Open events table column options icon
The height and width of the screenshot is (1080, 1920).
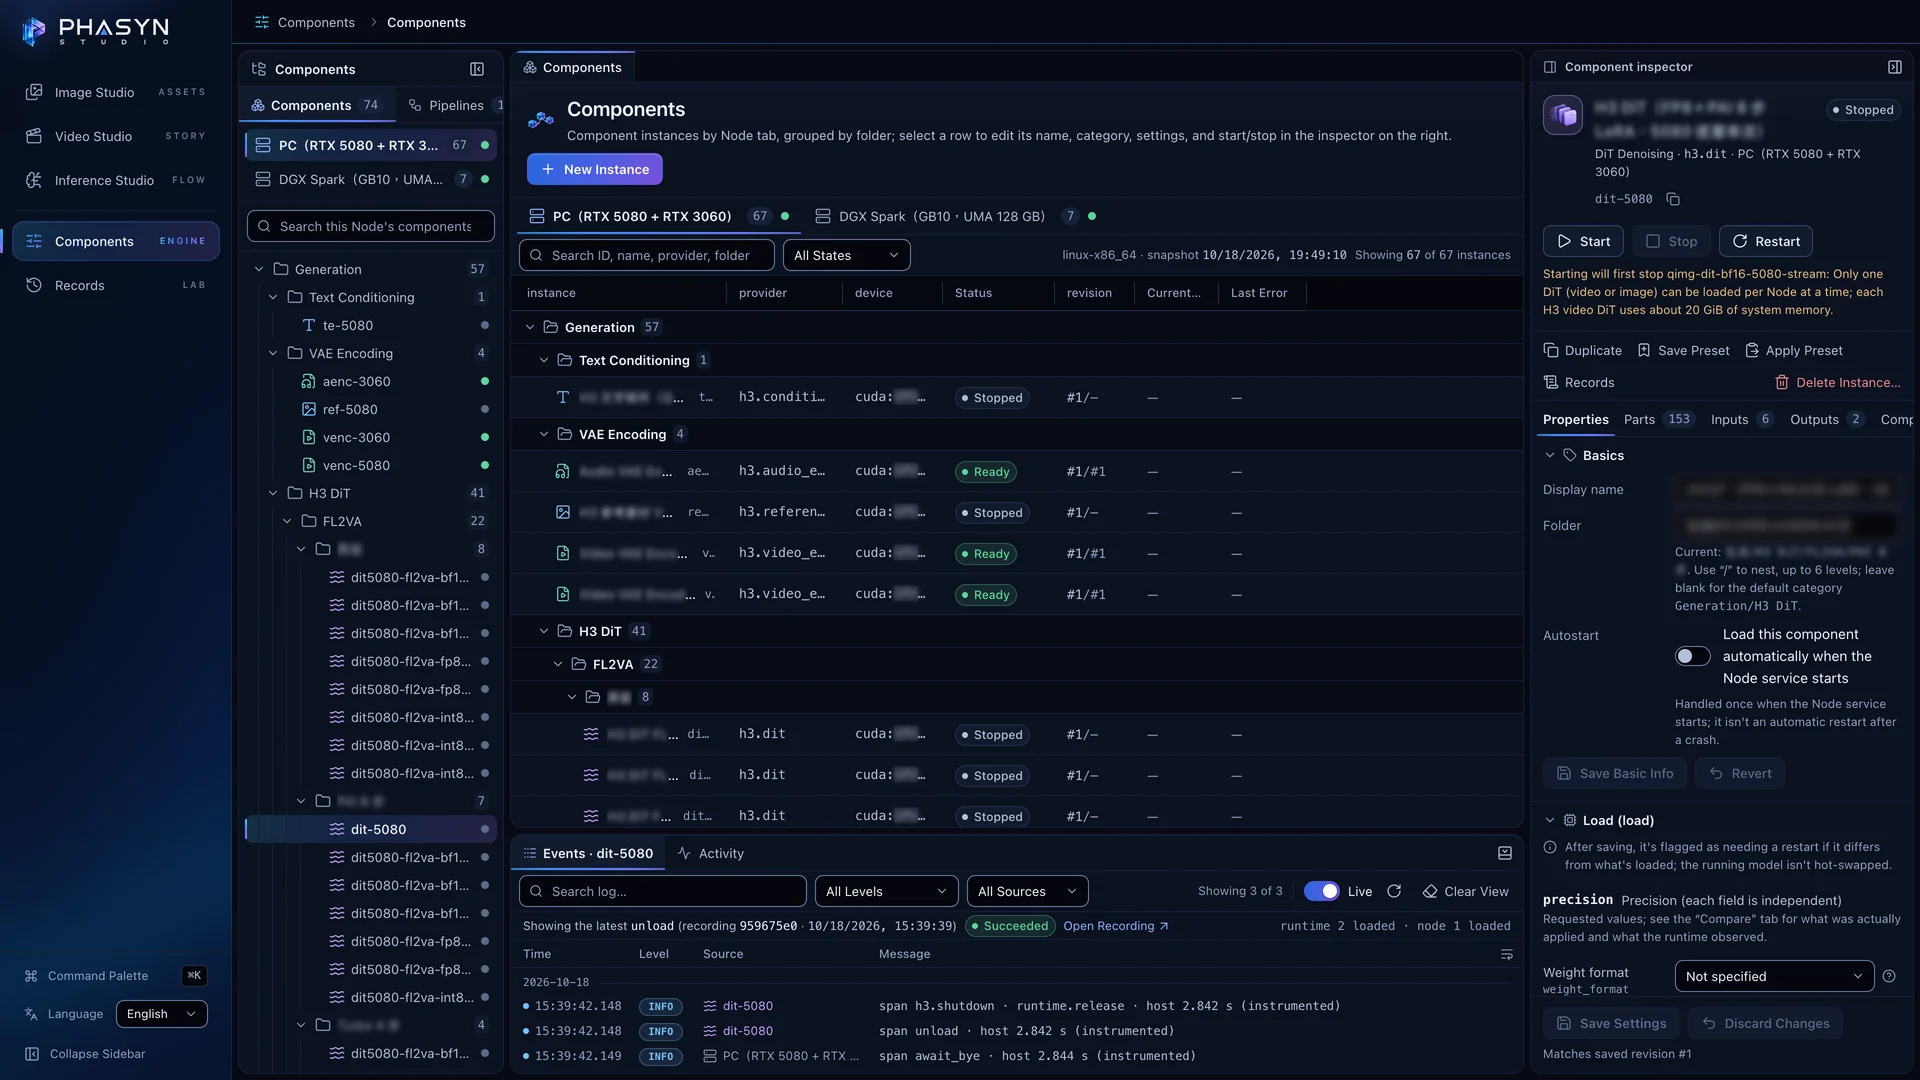coord(1506,954)
